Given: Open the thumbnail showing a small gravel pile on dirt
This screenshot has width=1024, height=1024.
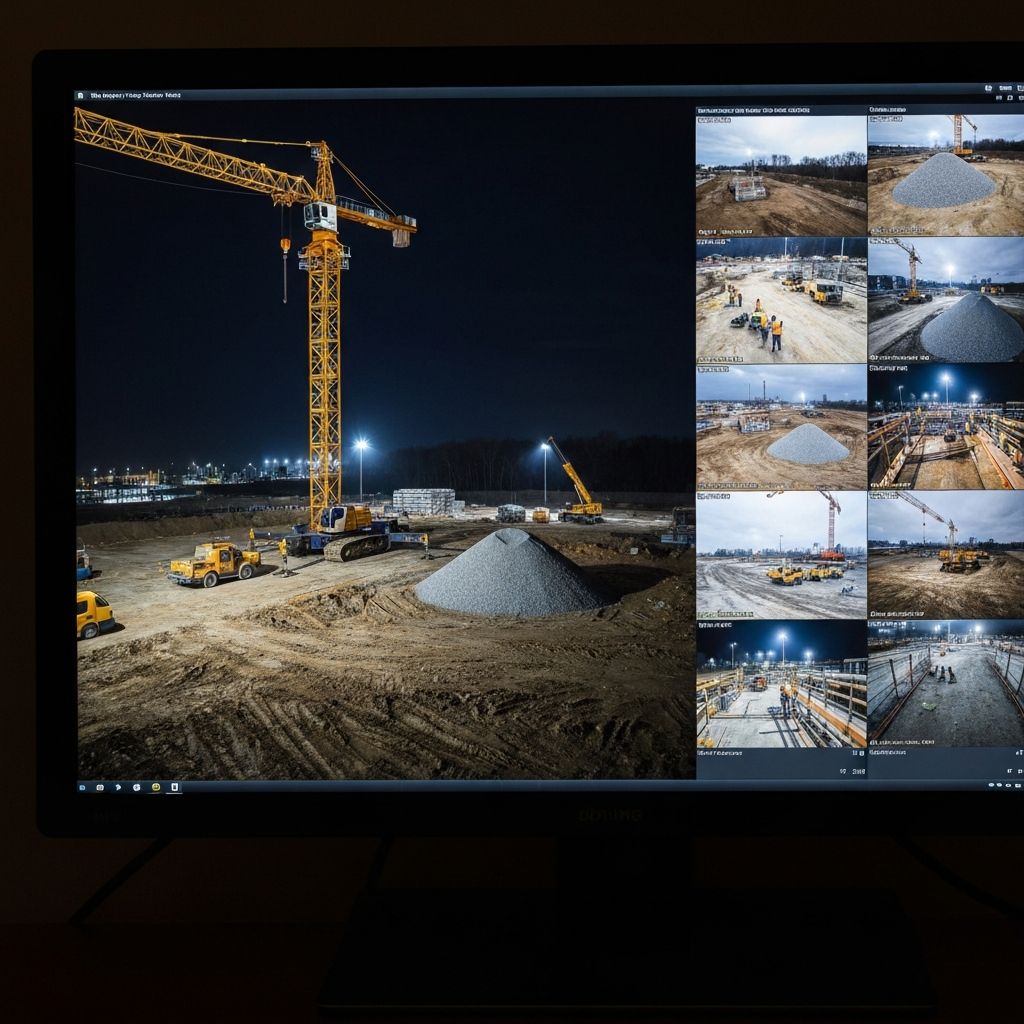Looking at the screenshot, I should (x=781, y=432).
